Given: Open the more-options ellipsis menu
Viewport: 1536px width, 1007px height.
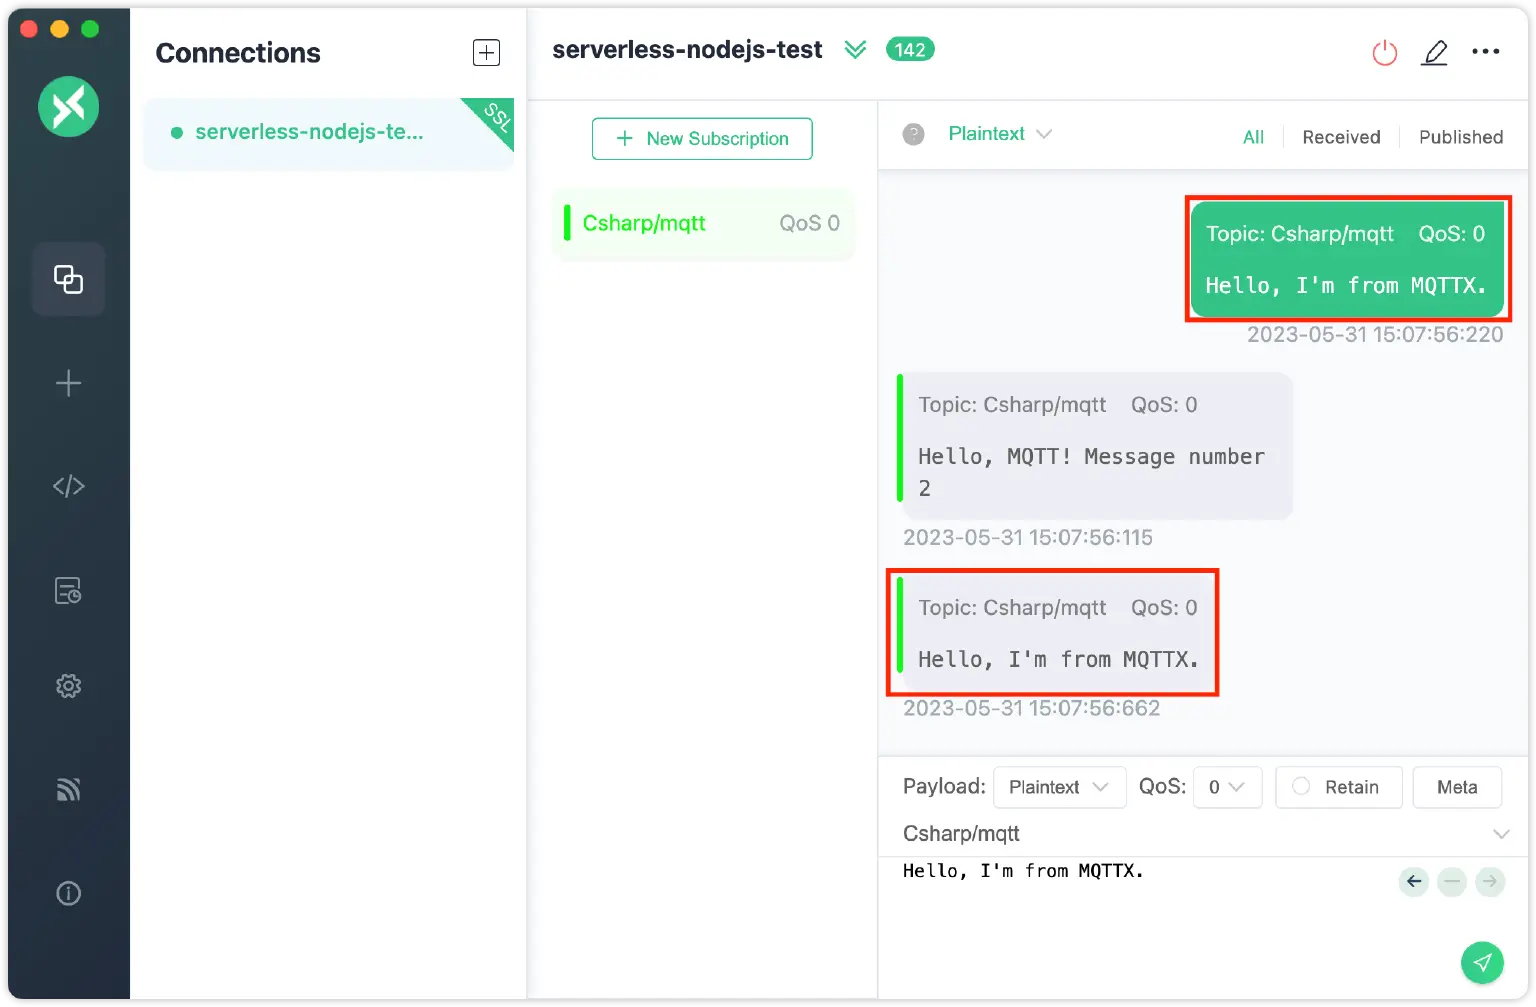Looking at the screenshot, I should point(1486,52).
